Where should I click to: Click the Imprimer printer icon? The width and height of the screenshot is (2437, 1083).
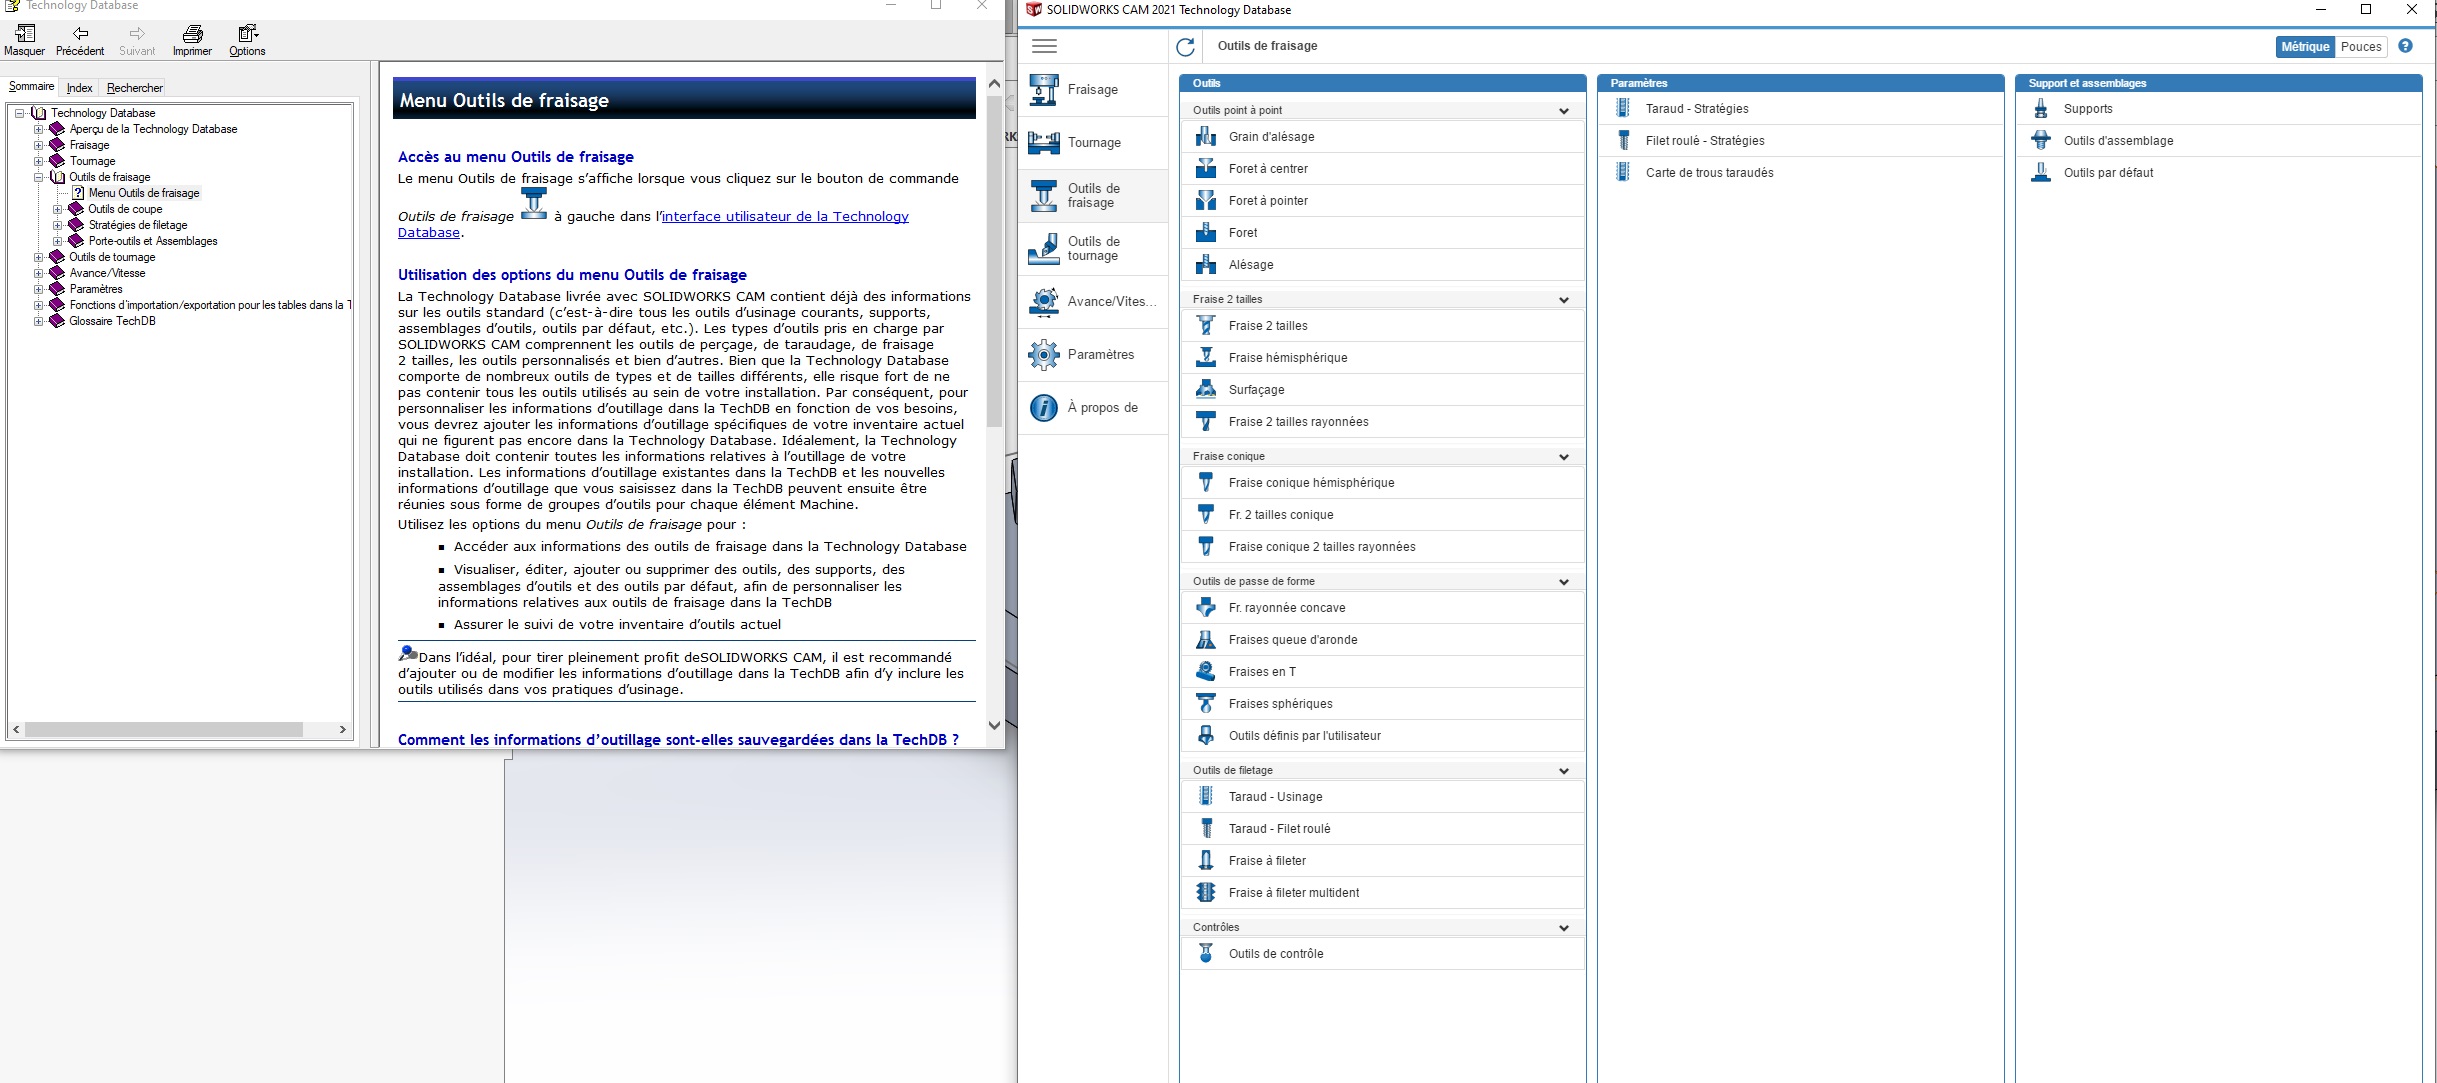pyautogui.click(x=192, y=34)
